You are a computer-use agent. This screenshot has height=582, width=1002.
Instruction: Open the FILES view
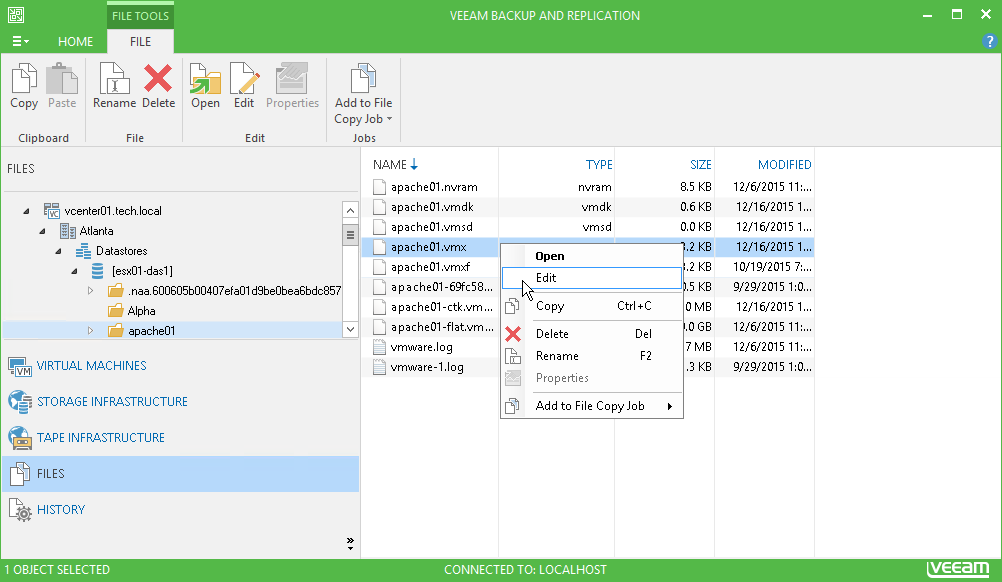click(180, 473)
